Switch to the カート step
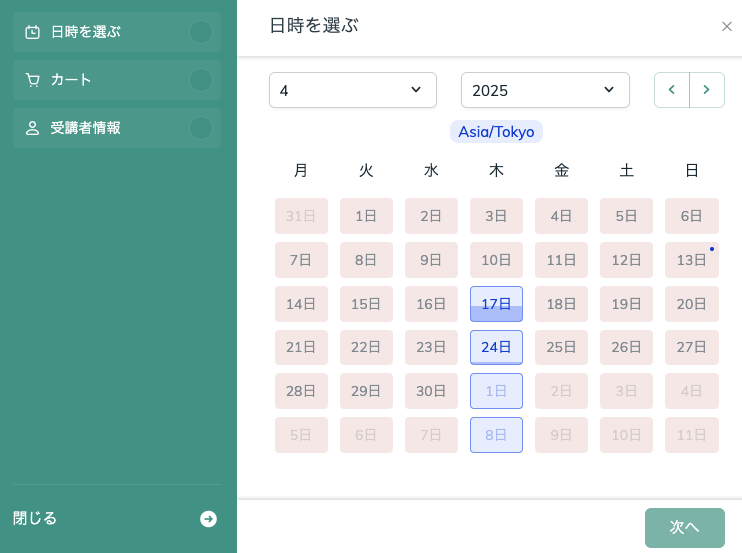Screen dimensions: 742x553 click(117, 80)
